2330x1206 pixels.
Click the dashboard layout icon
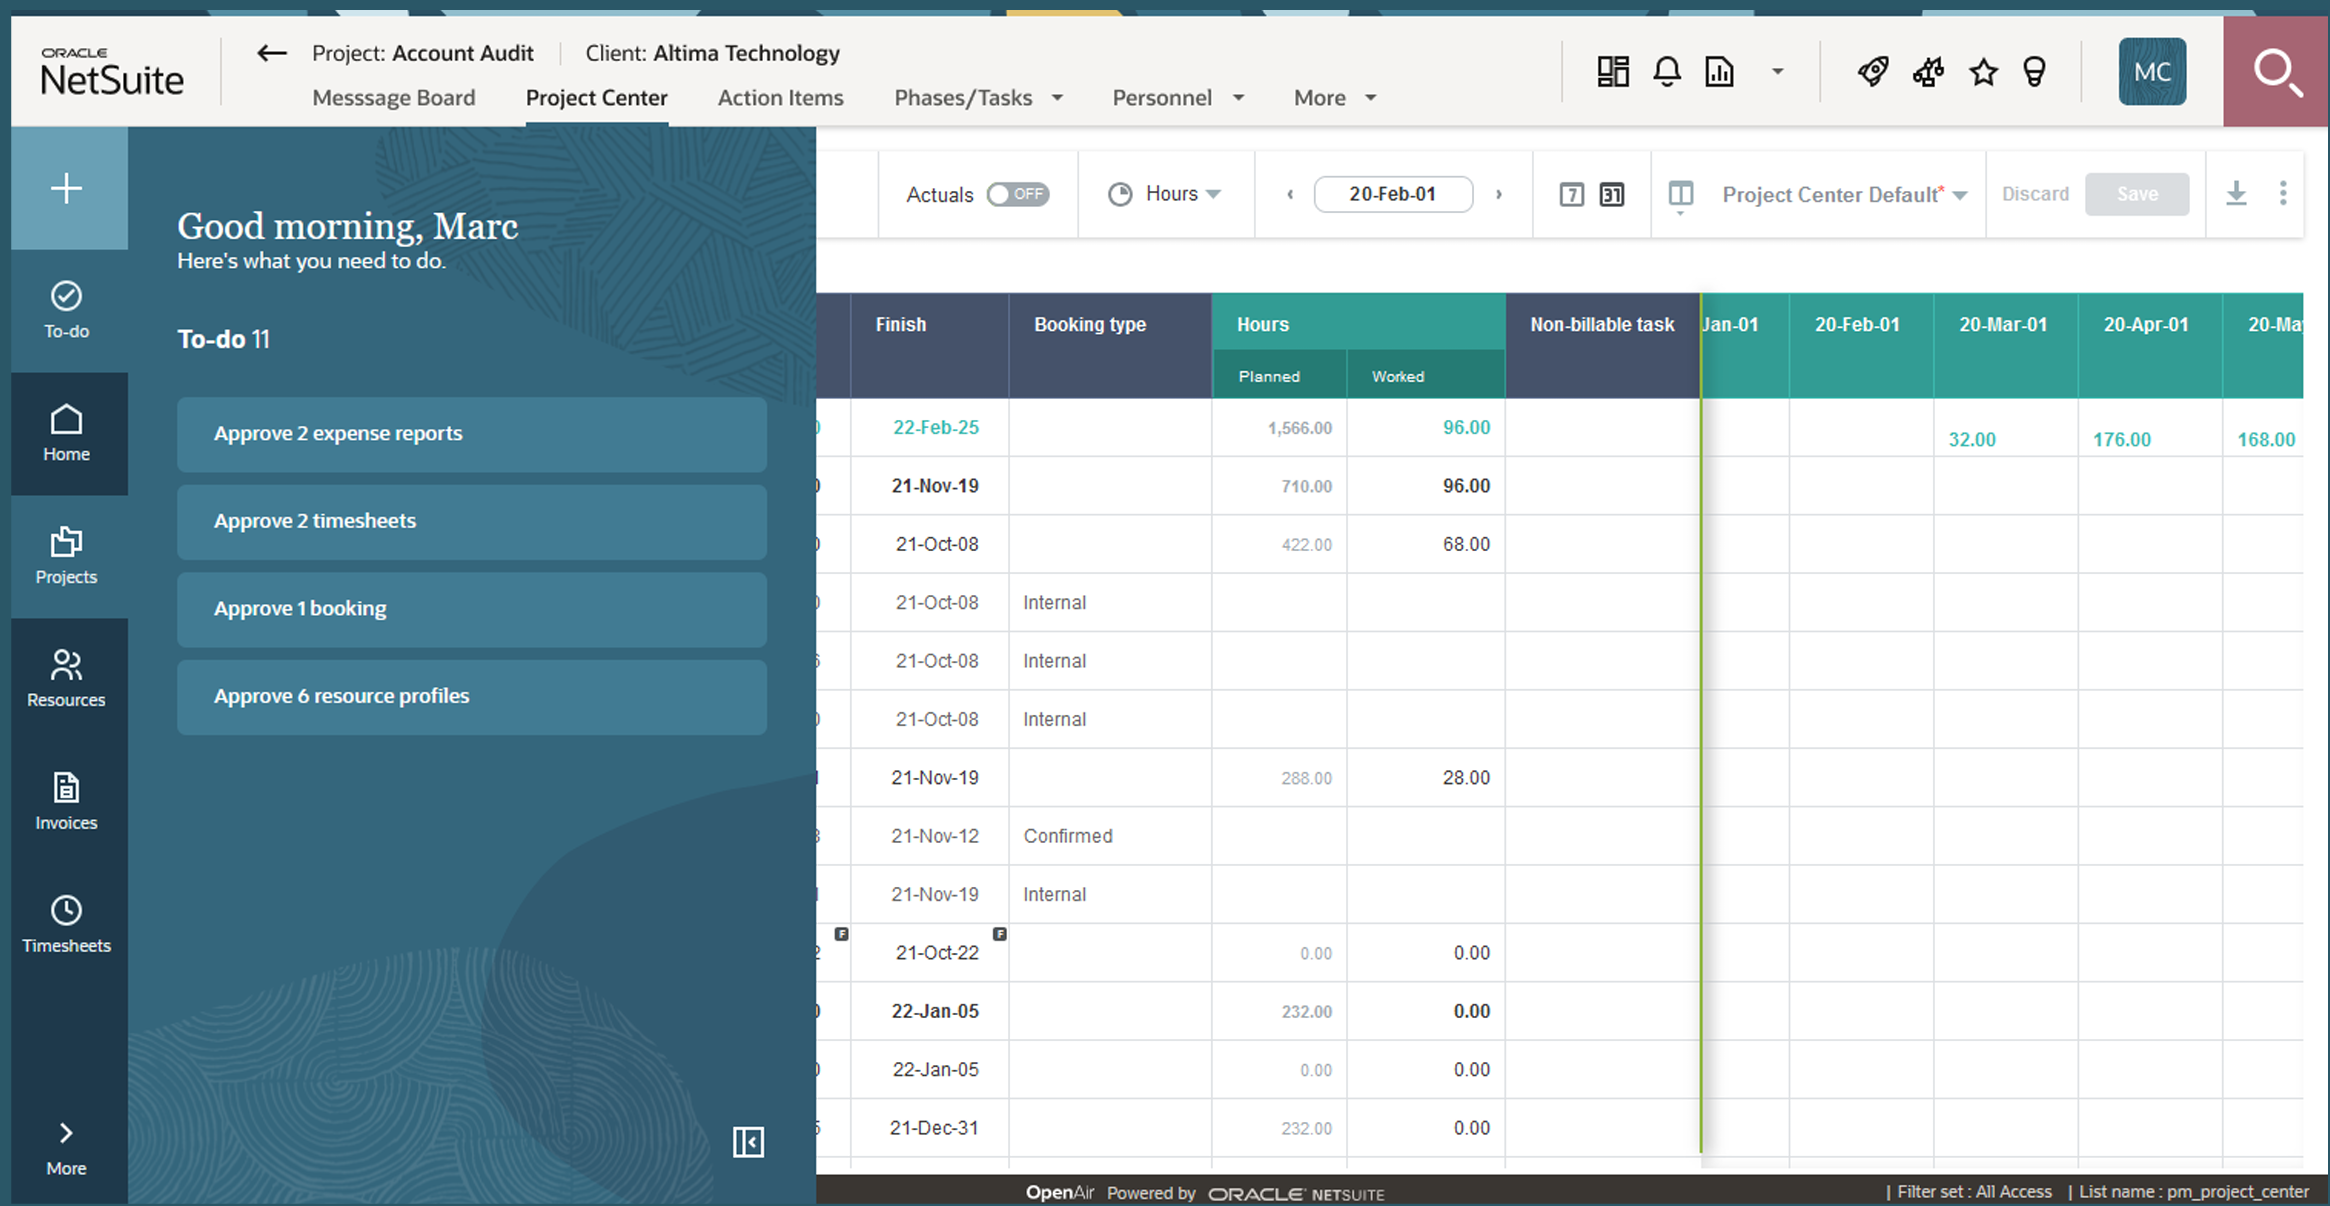(1612, 72)
